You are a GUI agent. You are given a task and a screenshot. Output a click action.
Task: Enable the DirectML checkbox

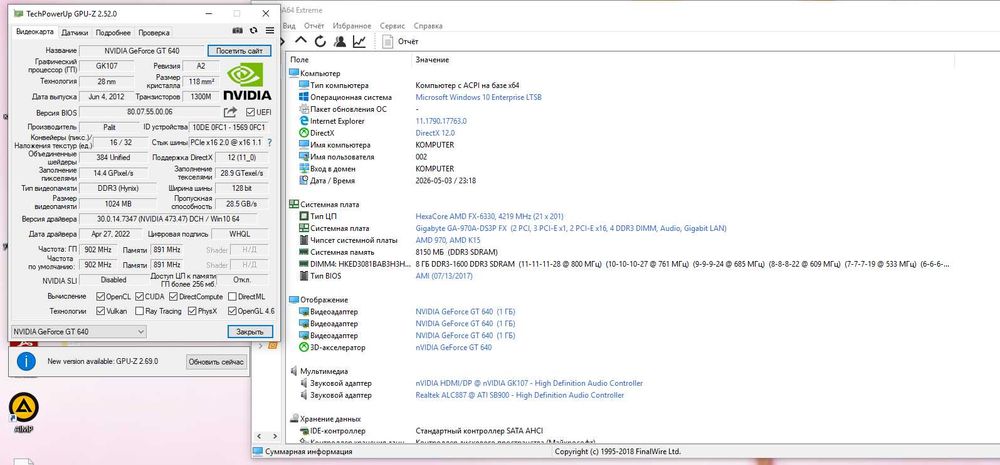pos(232,297)
